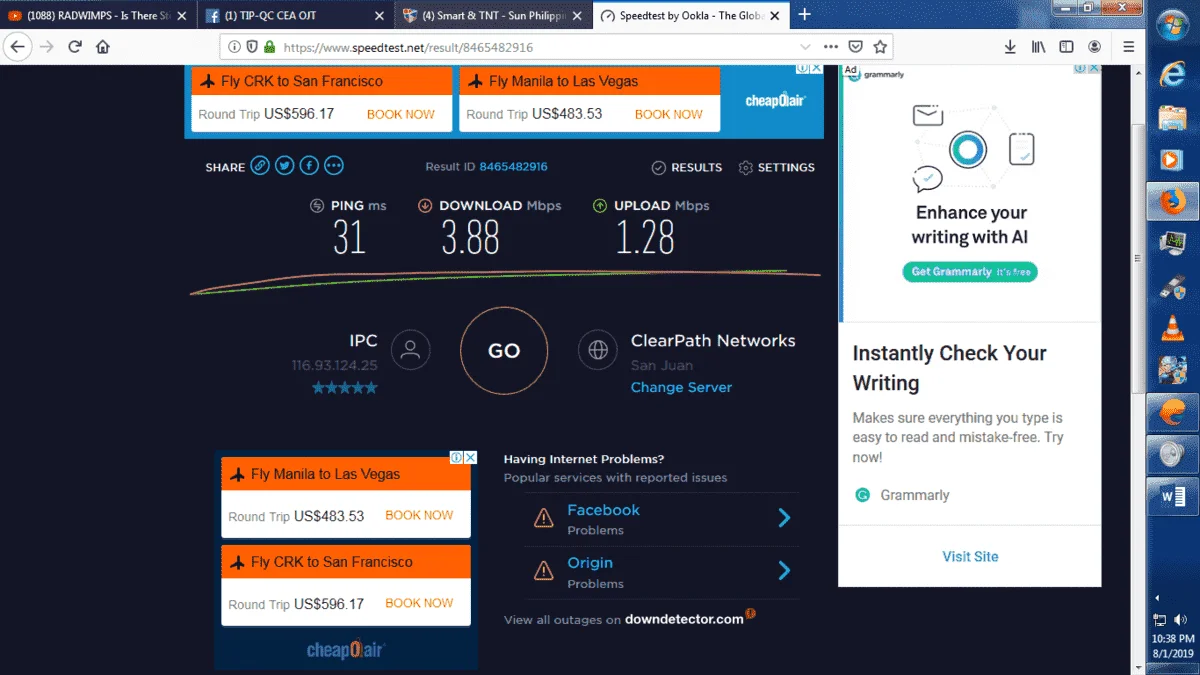
Task: Open page actions three-dot menu
Action: coord(831,47)
